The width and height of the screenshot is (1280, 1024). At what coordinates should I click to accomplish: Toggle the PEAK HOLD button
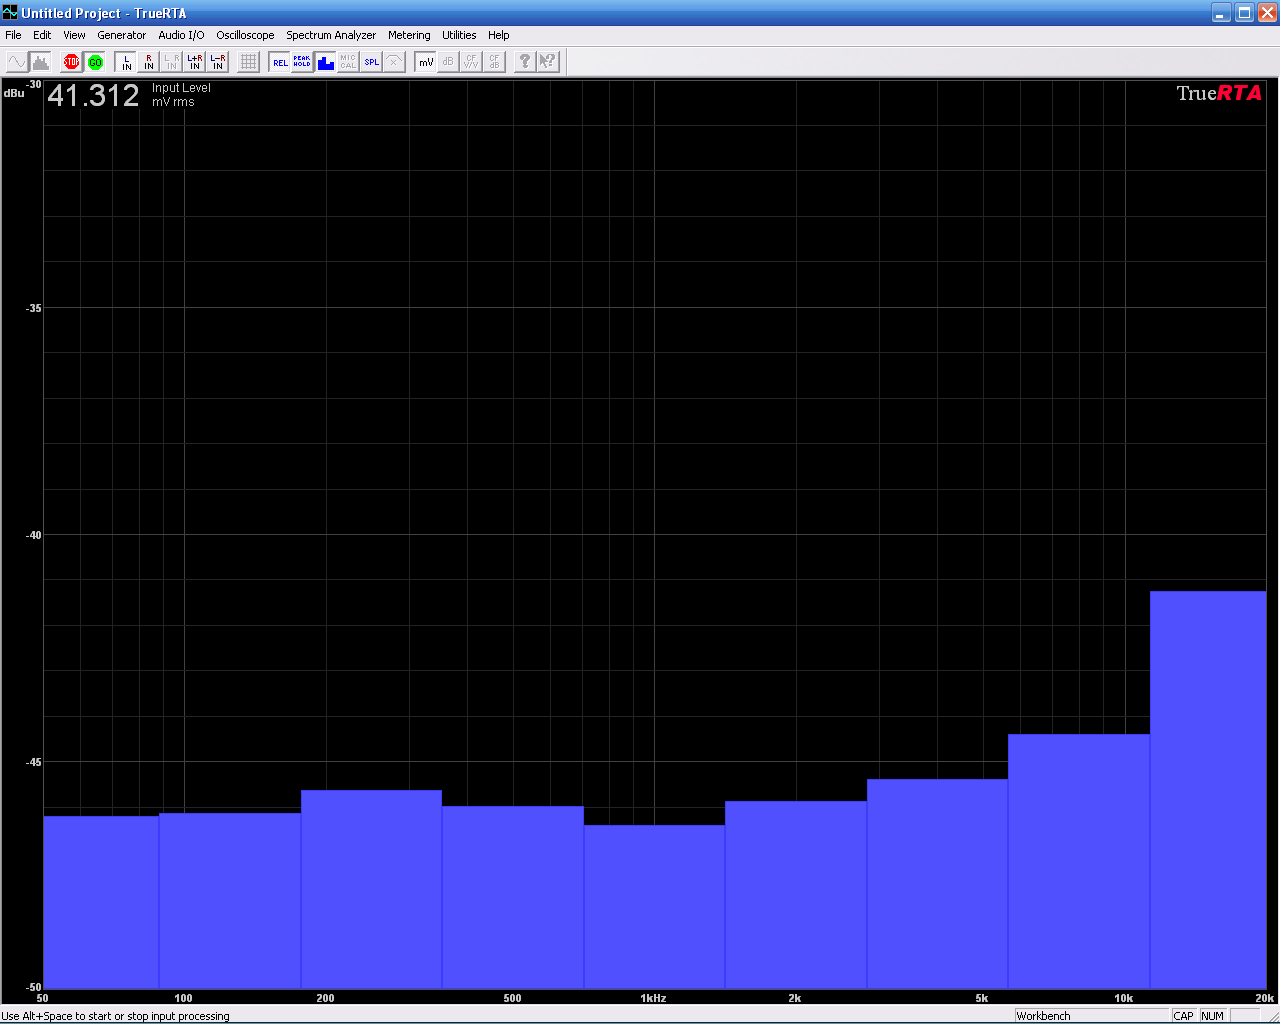(302, 62)
